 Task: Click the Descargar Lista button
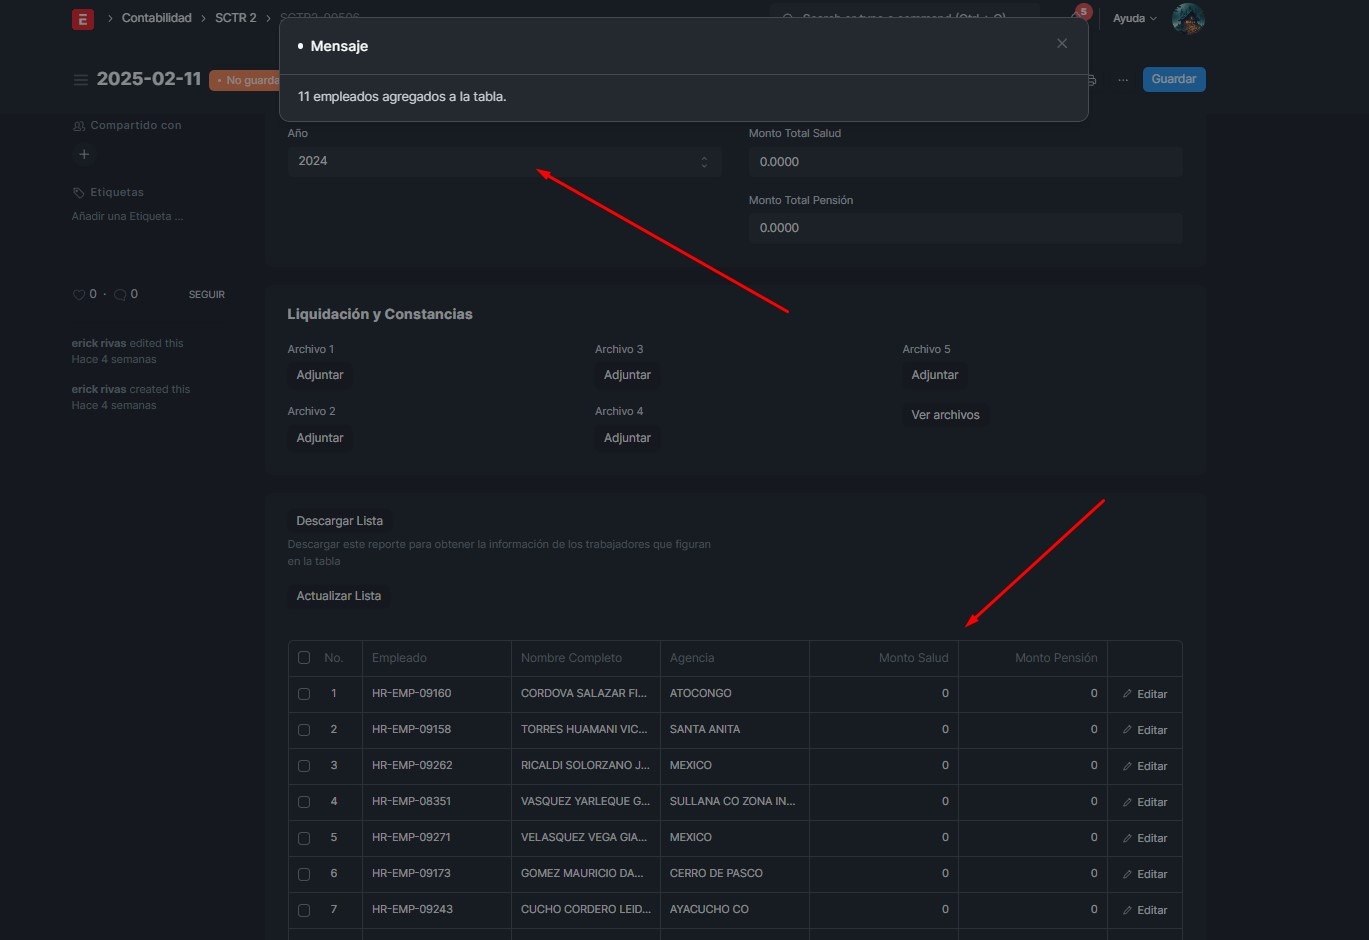(x=339, y=521)
